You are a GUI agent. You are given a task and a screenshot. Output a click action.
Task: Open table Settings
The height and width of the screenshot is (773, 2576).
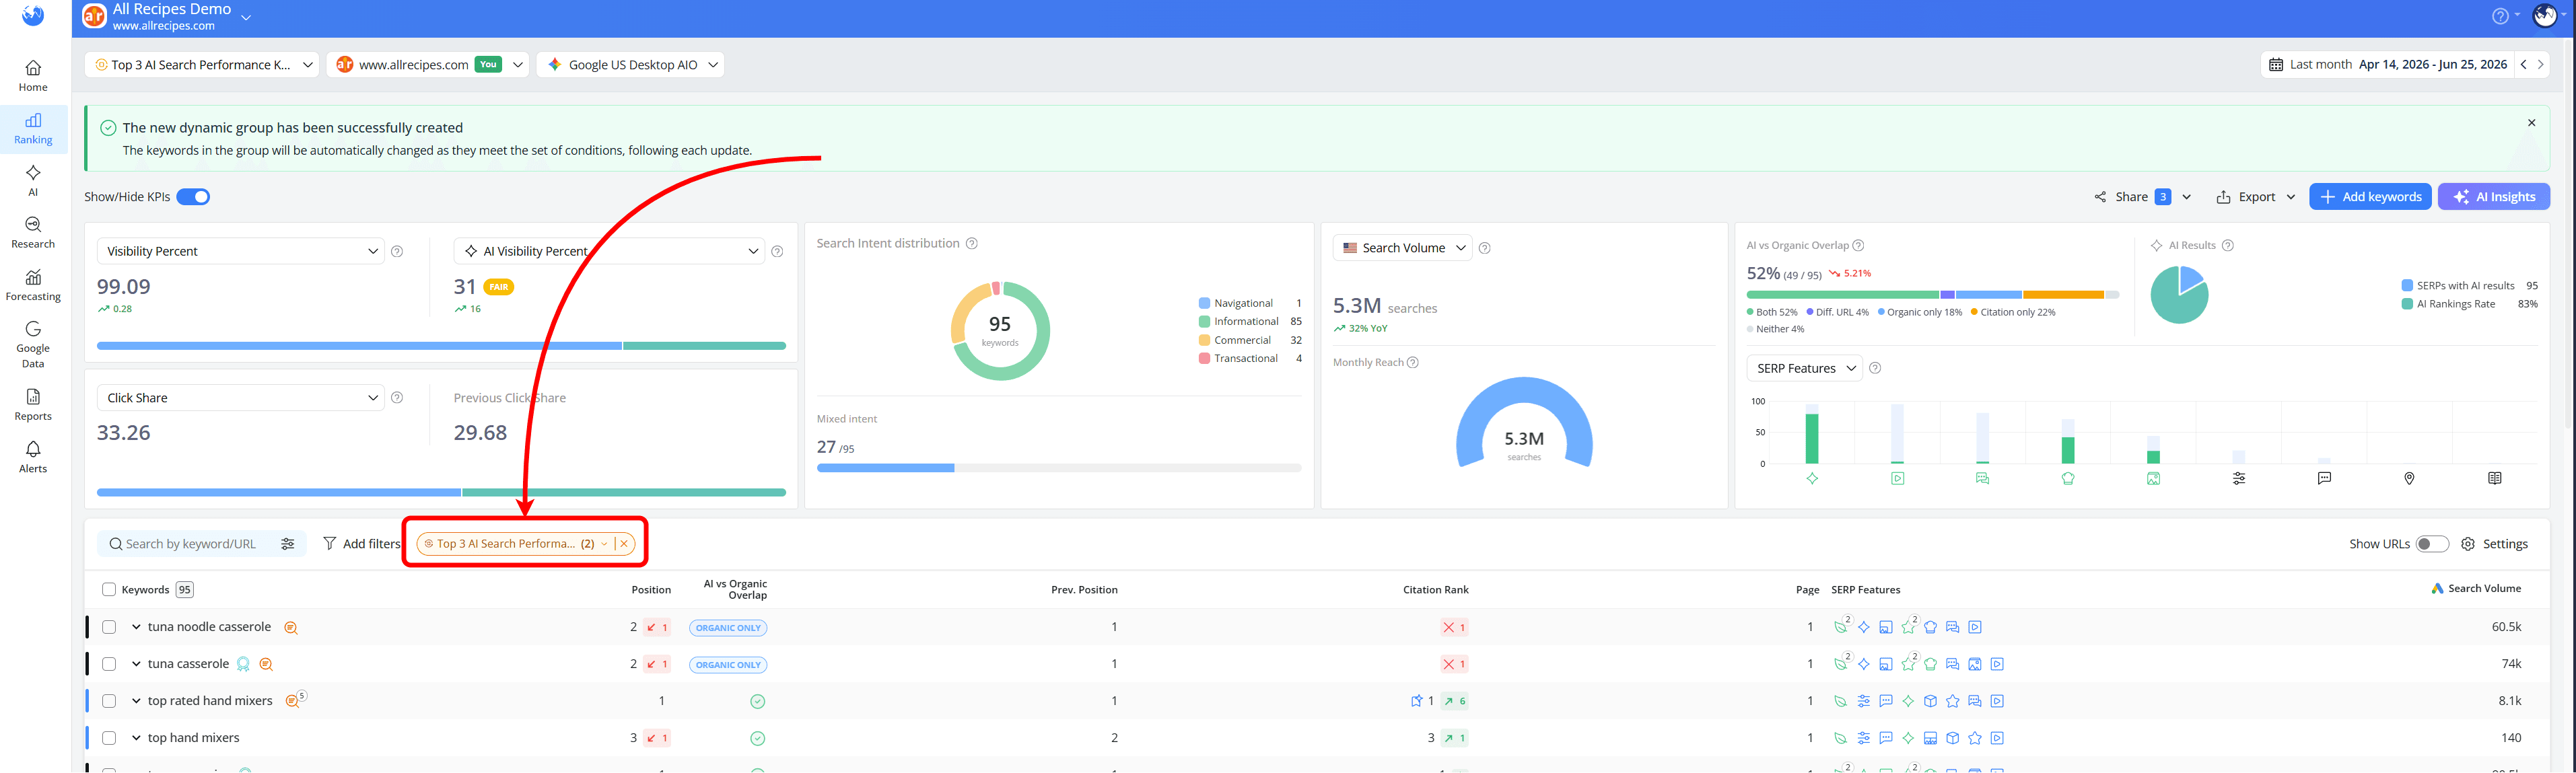pos(2494,544)
